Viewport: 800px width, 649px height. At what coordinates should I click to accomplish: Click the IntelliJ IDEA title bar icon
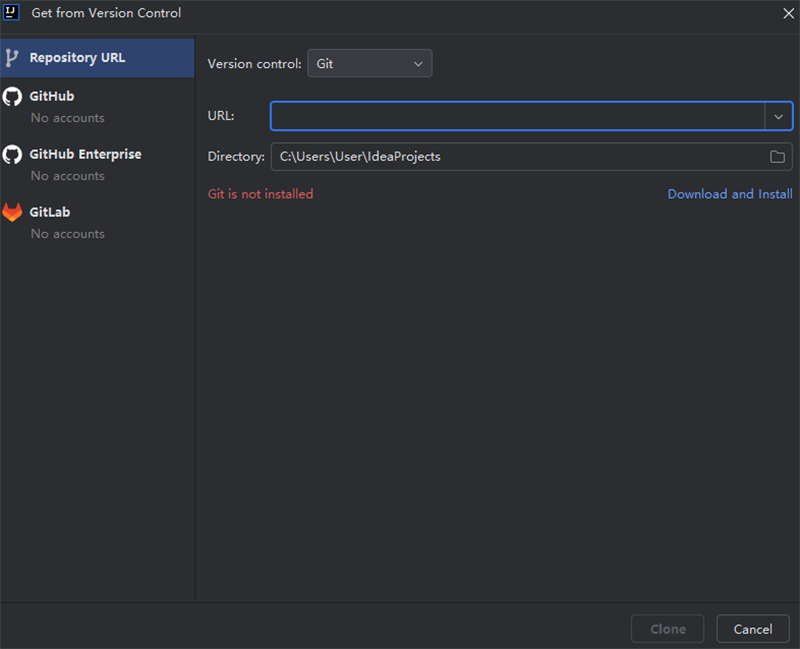click(11, 13)
